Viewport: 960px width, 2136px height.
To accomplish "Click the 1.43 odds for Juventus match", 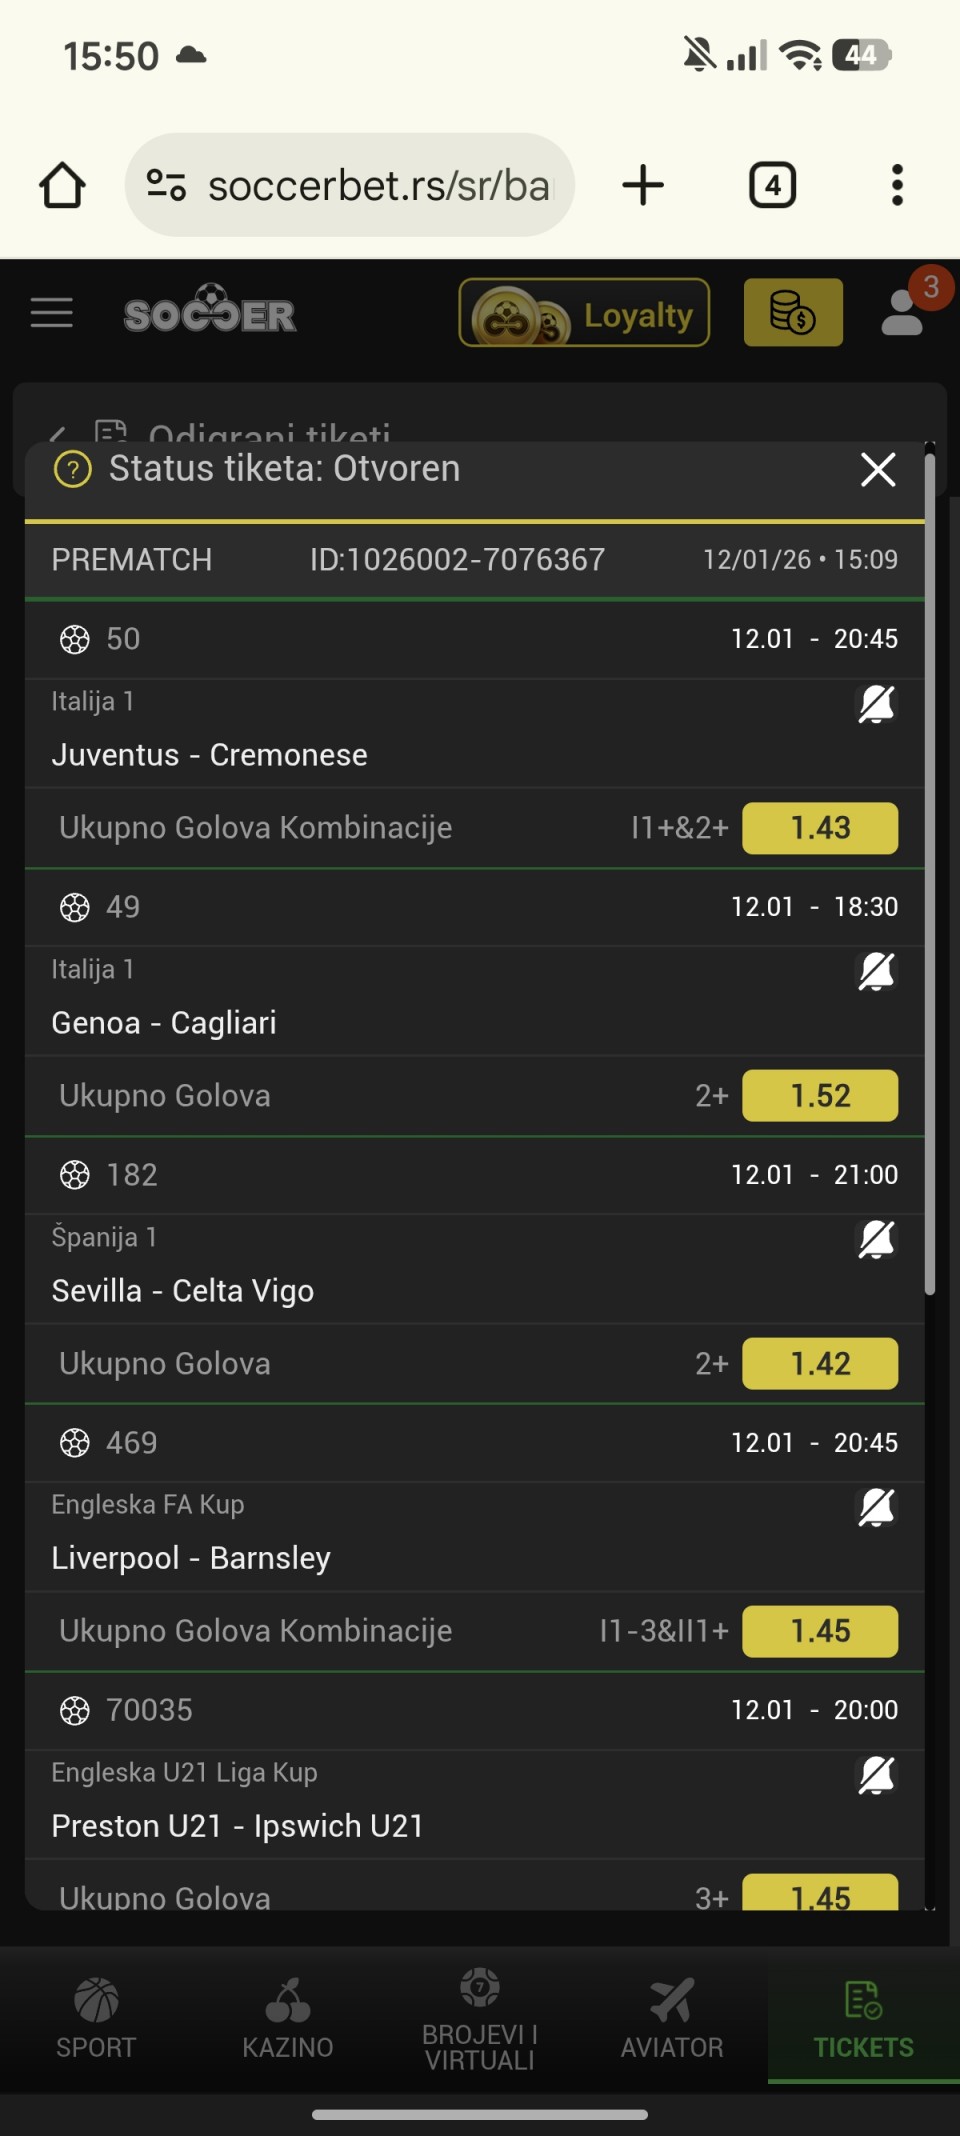I will click(820, 828).
